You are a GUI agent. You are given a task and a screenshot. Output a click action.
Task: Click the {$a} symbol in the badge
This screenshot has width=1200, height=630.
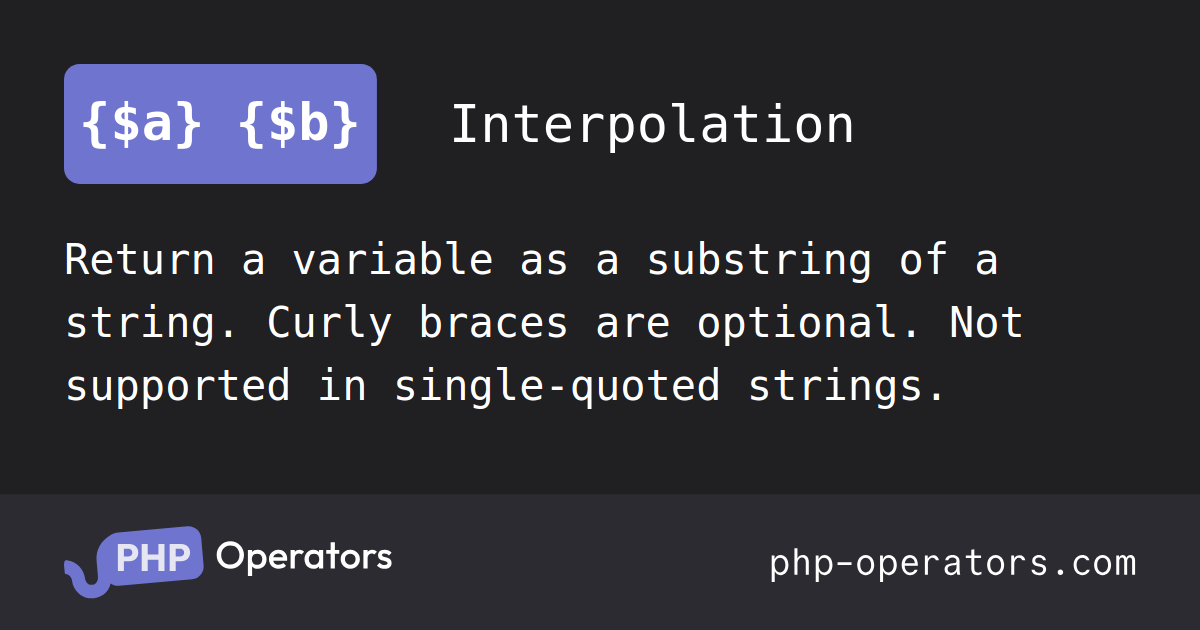142,125
